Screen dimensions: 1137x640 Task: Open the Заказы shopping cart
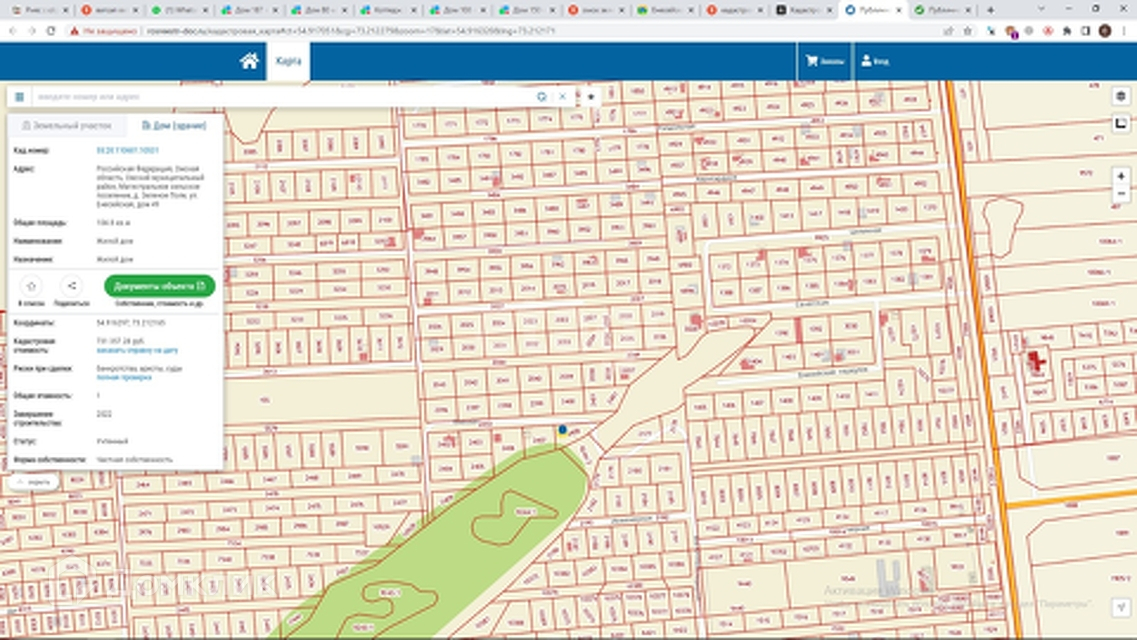click(x=824, y=61)
